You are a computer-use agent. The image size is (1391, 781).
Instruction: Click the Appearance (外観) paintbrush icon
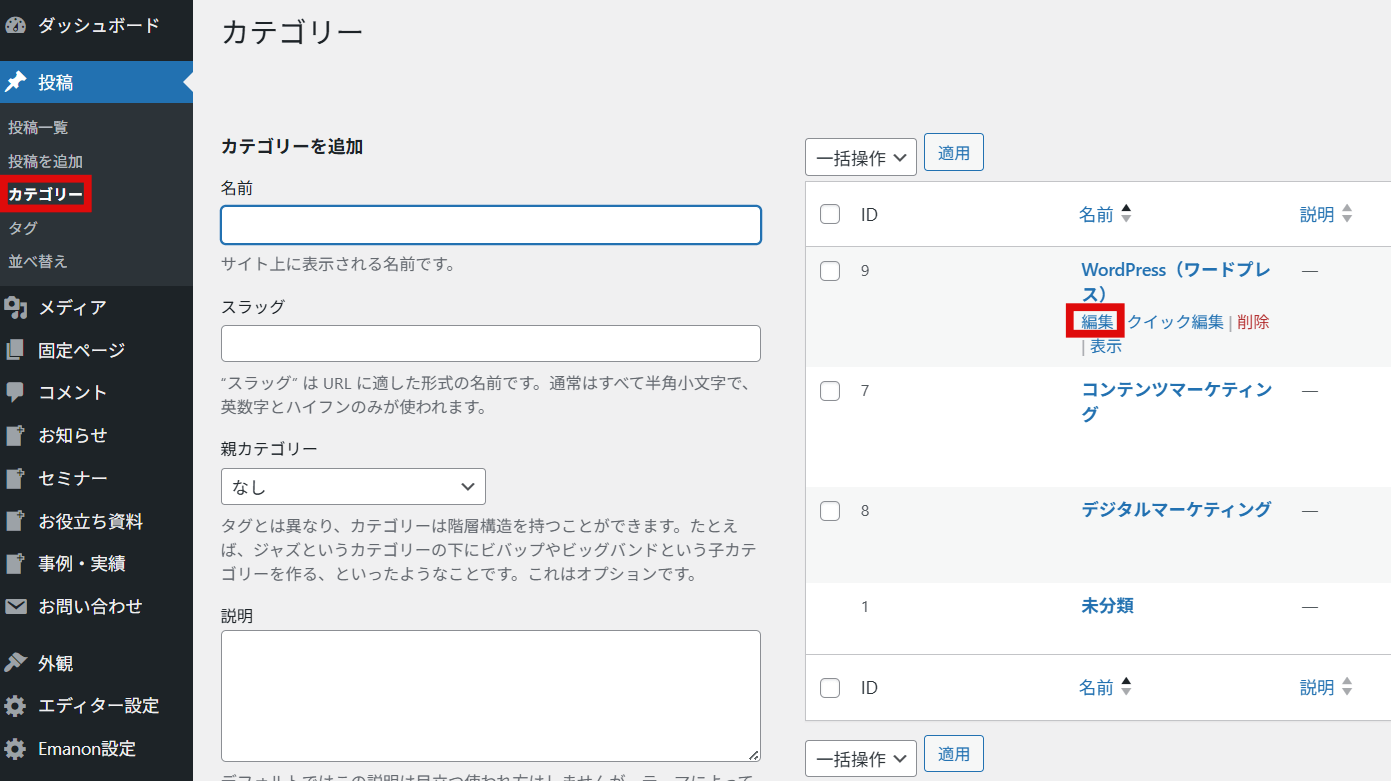(16, 663)
